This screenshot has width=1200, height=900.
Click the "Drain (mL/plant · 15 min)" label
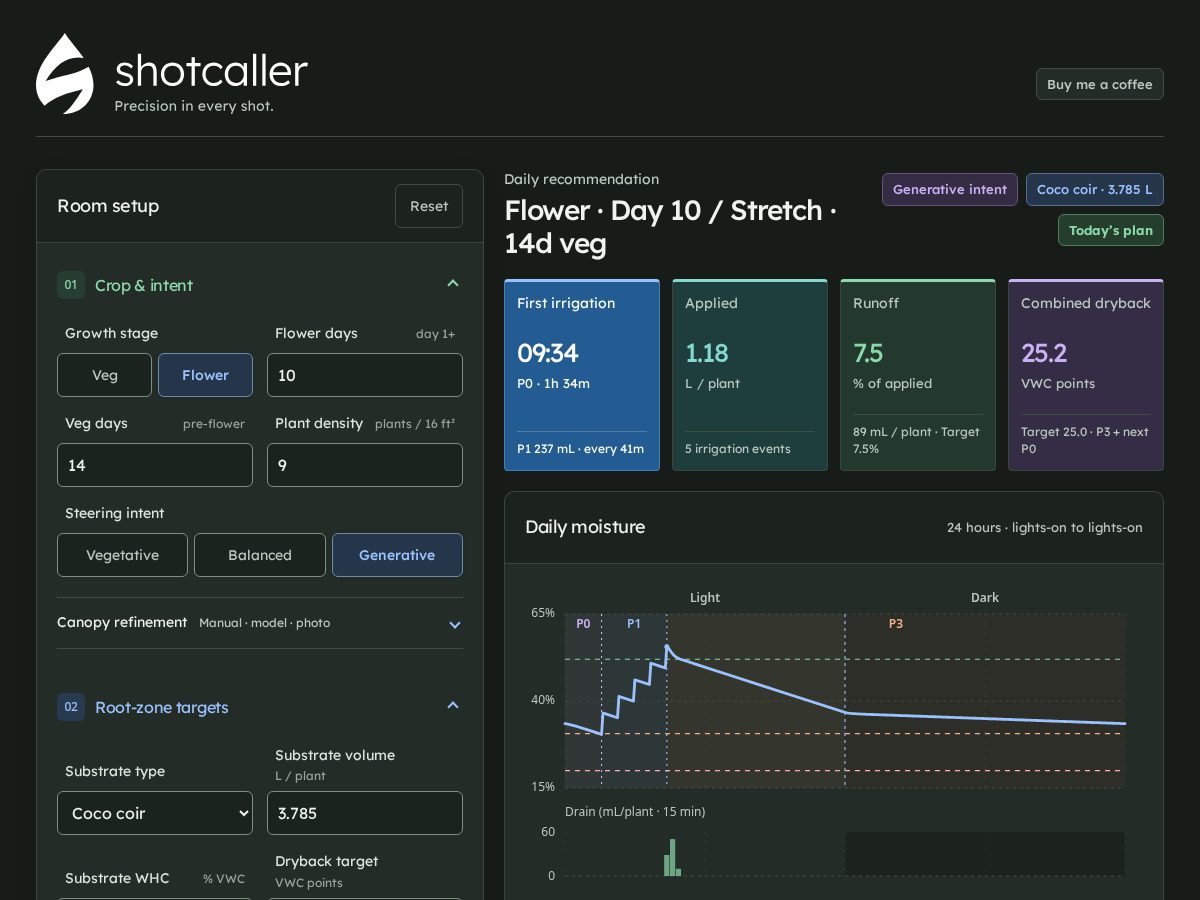tap(635, 811)
